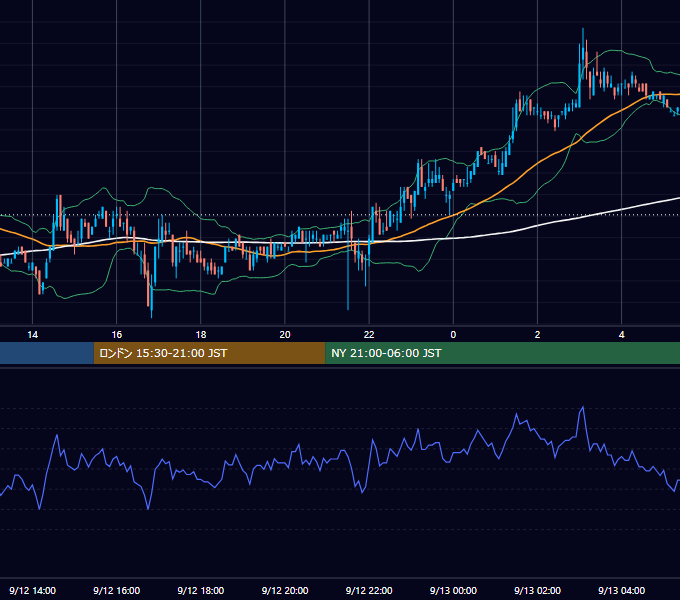Click the 14 hour axis label
Screen dimensions: 680x600
[33, 335]
